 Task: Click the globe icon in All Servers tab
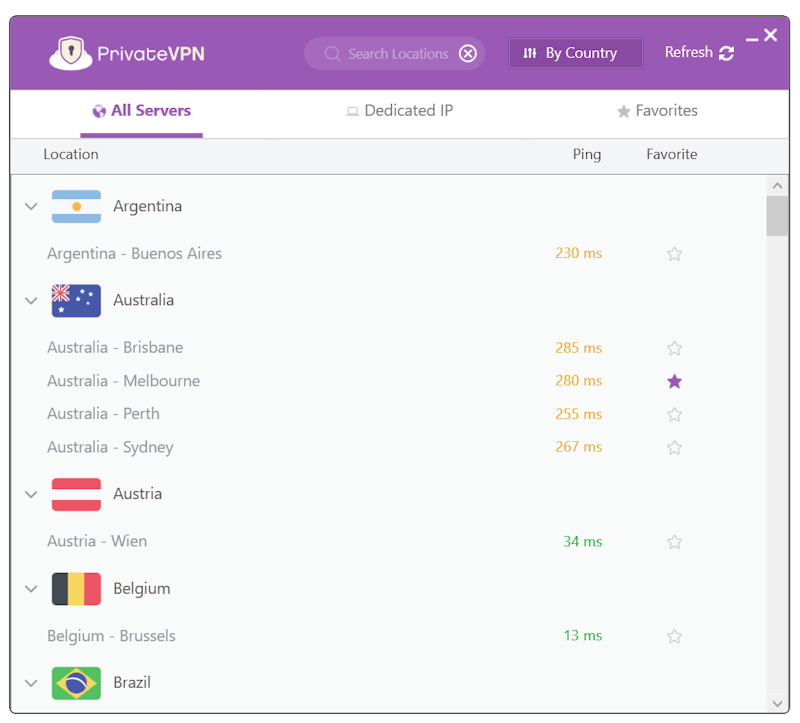tap(99, 111)
